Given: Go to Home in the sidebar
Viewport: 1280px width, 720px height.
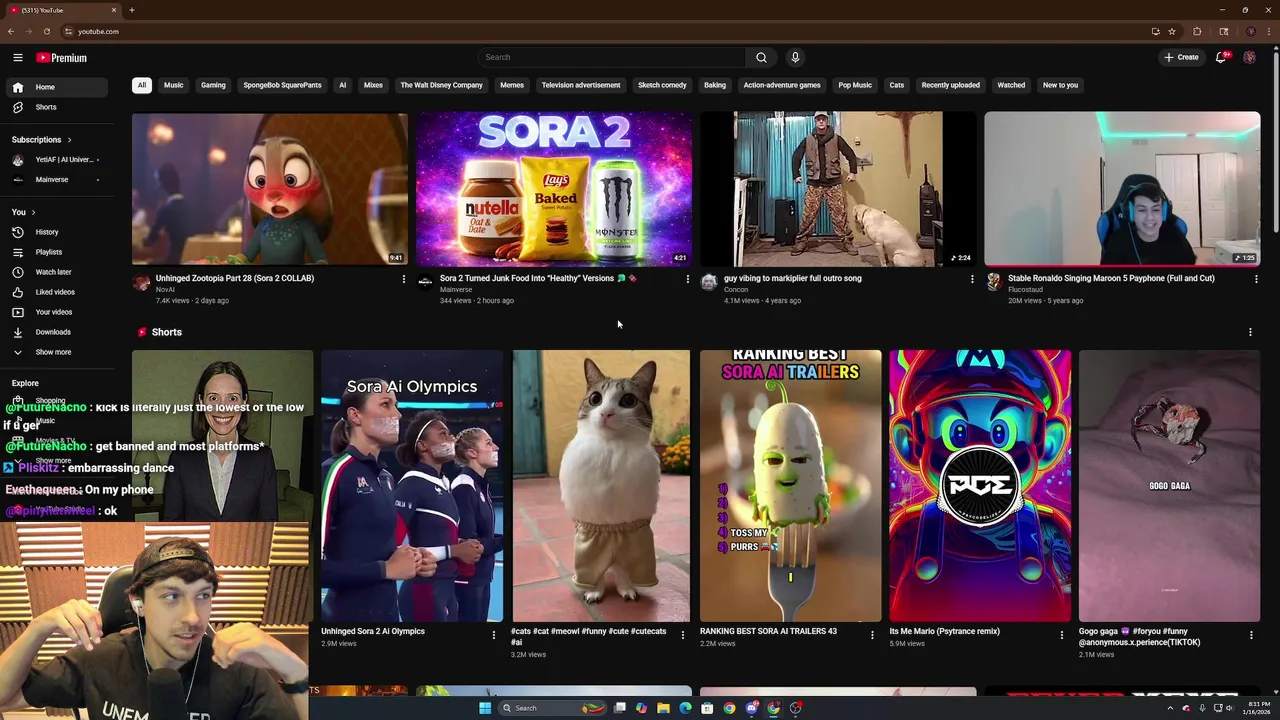Looking at the screenshot, I should (x=55, y=87).
